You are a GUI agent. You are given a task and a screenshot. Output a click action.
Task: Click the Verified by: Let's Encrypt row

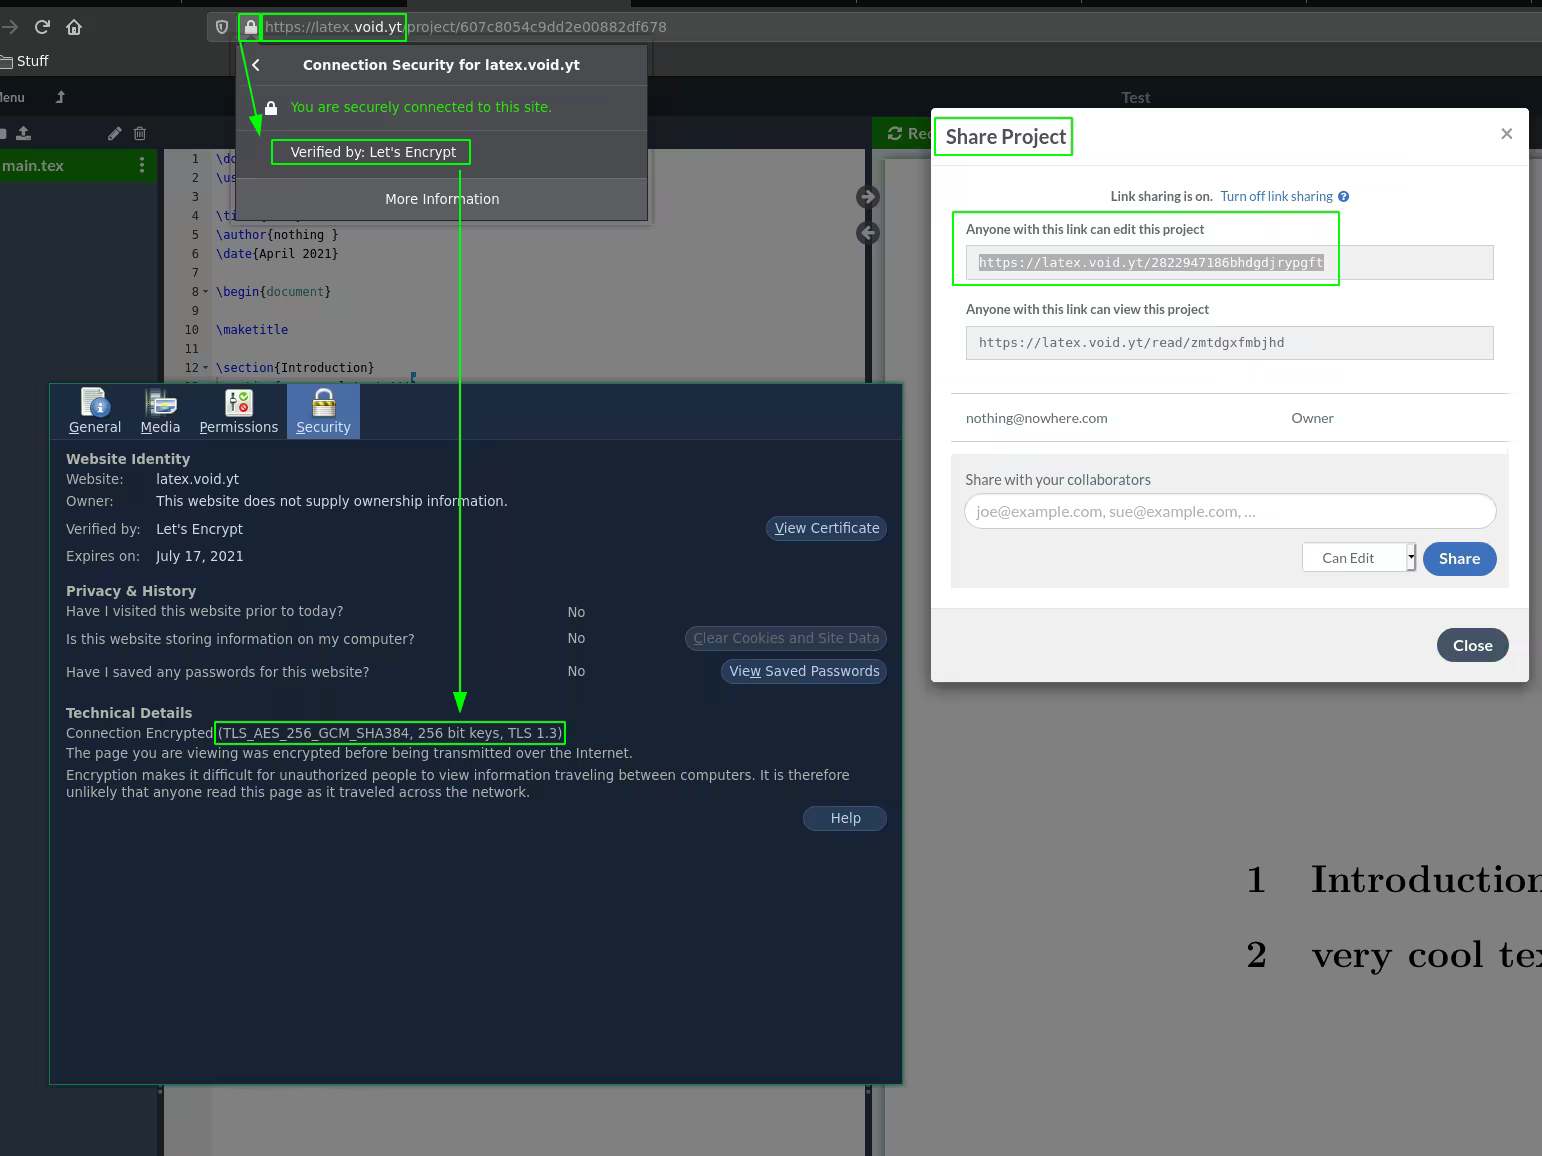click(373, 152)
